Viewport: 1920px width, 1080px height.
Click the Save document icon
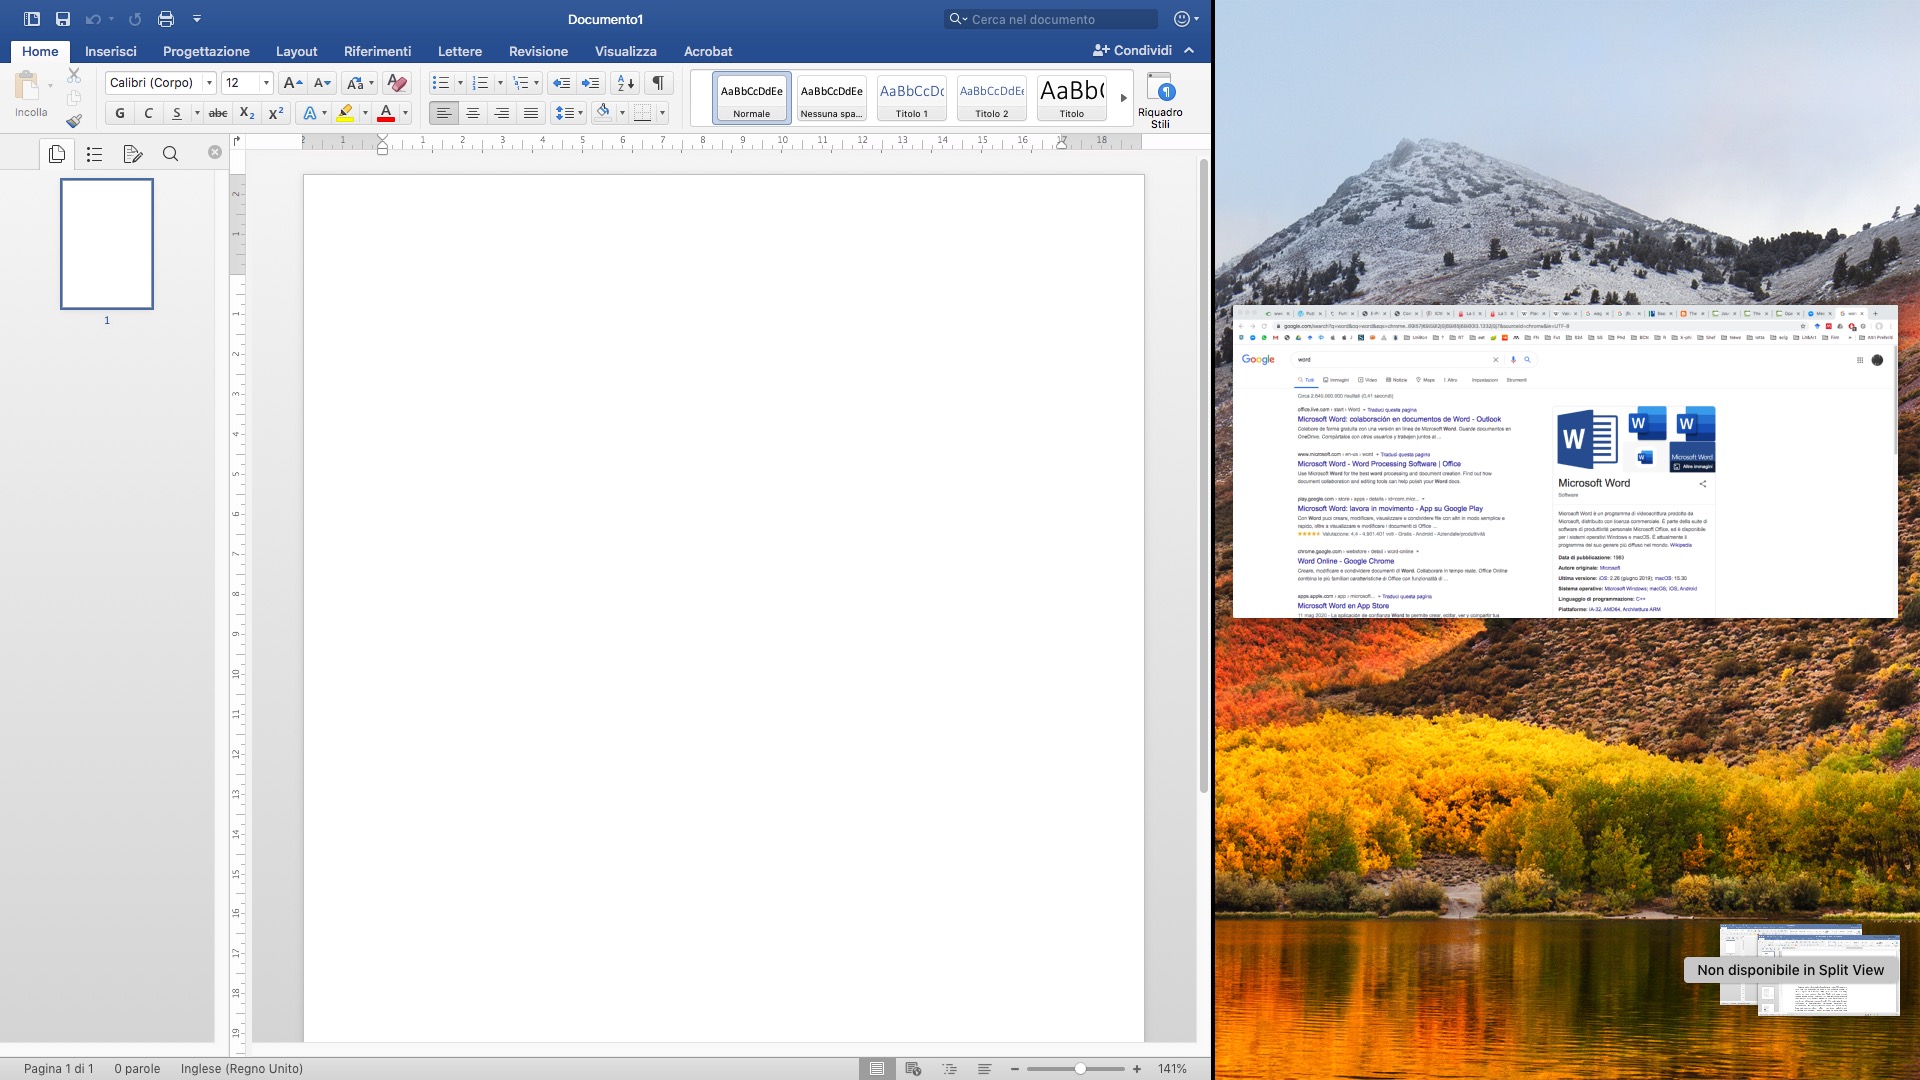63,19
